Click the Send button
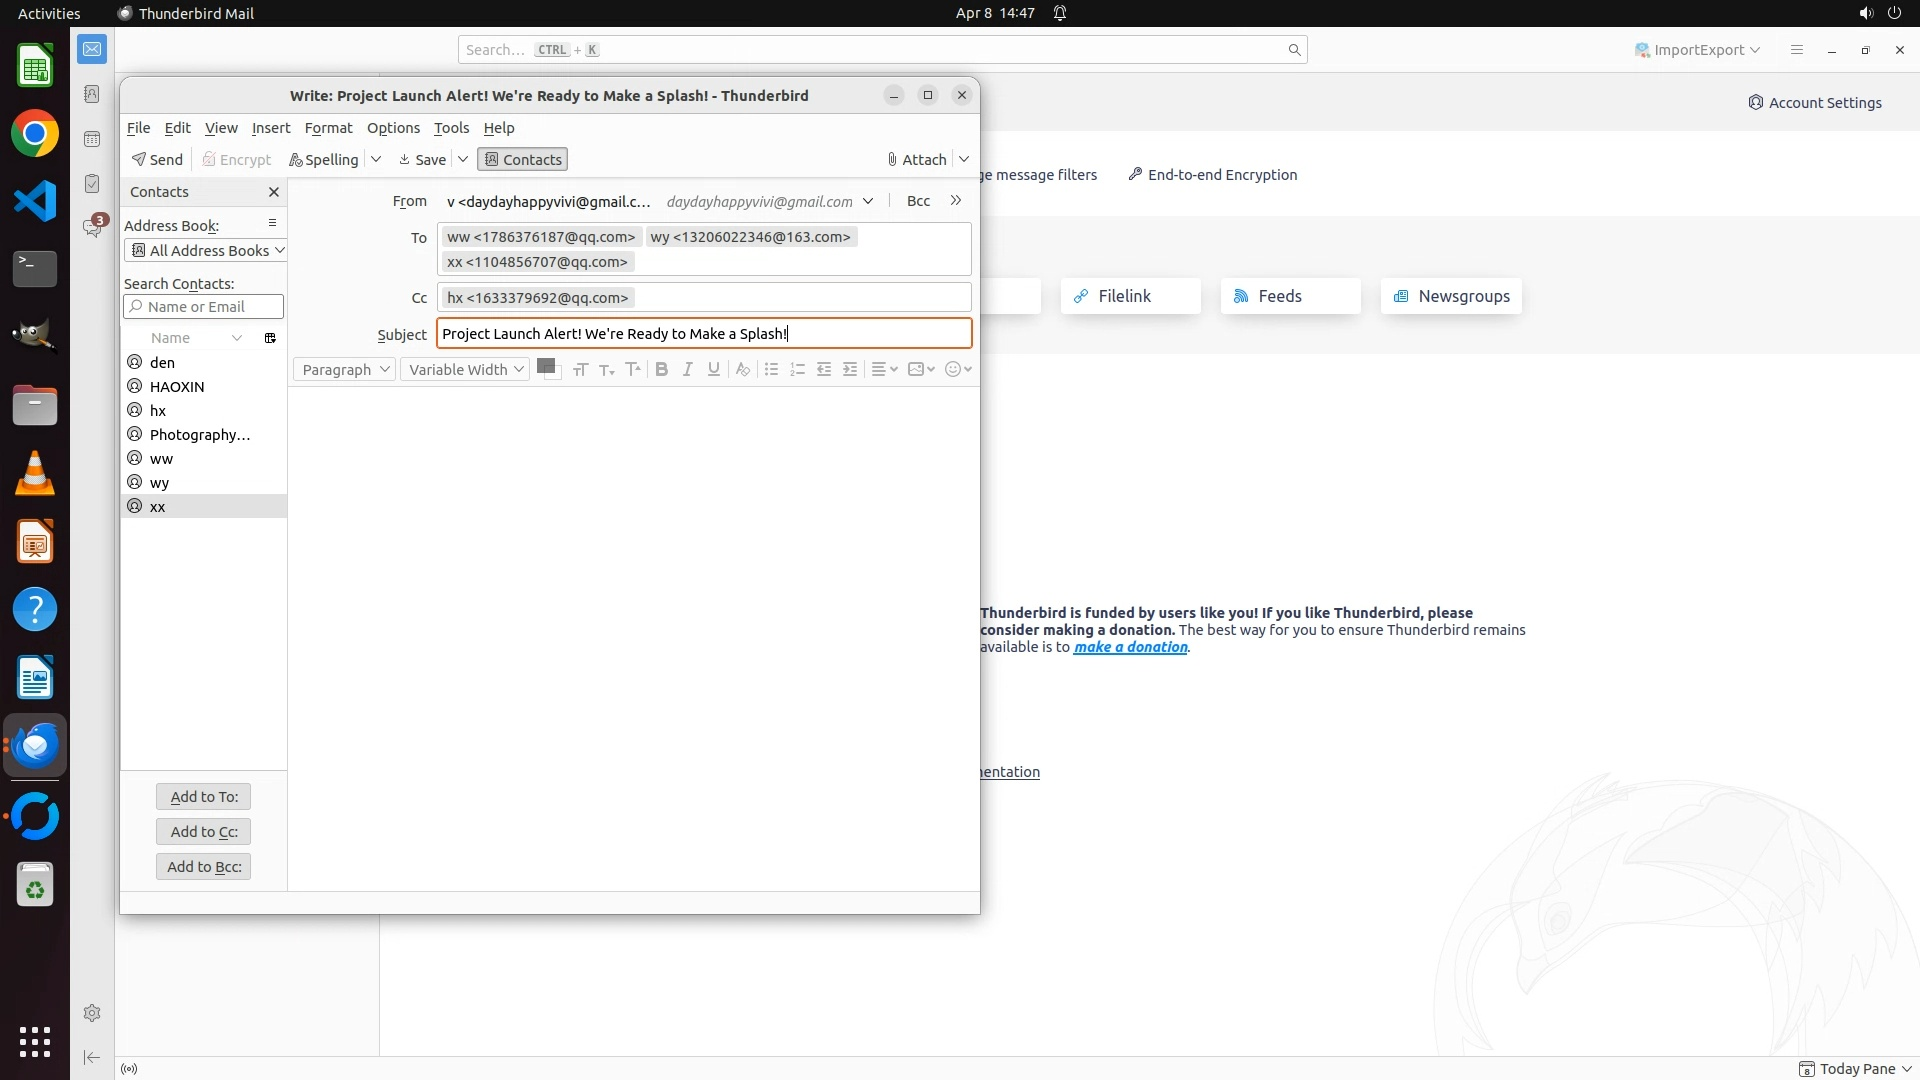Viewport: 1920px width, 1080px height. pos(157,159)
